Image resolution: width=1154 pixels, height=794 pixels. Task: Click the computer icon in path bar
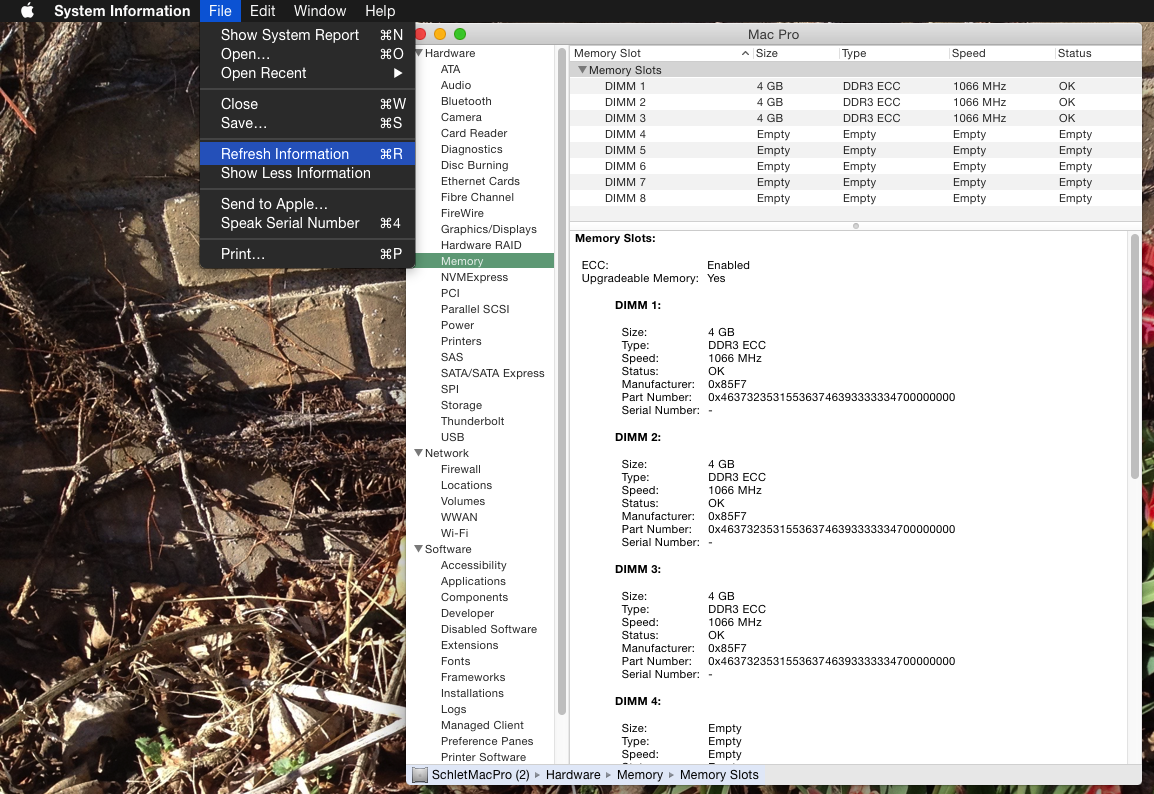click(x=420, y=775)
